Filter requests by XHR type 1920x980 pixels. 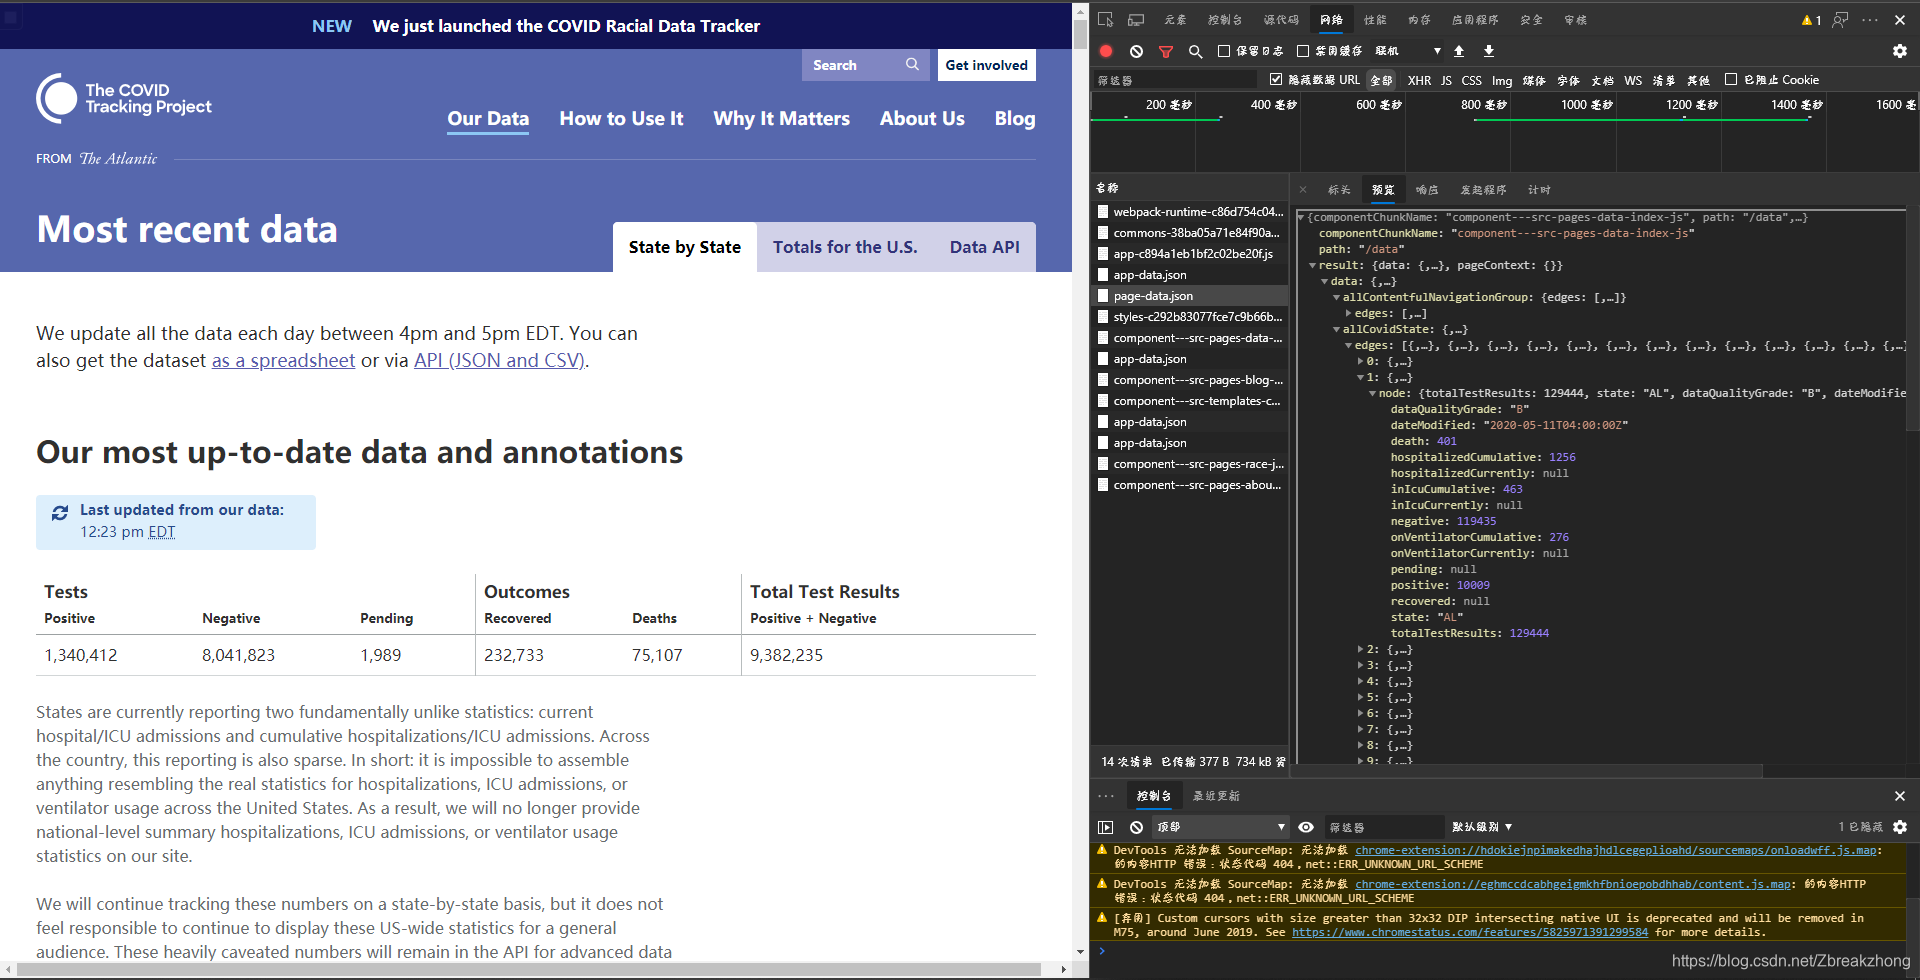1419,80
